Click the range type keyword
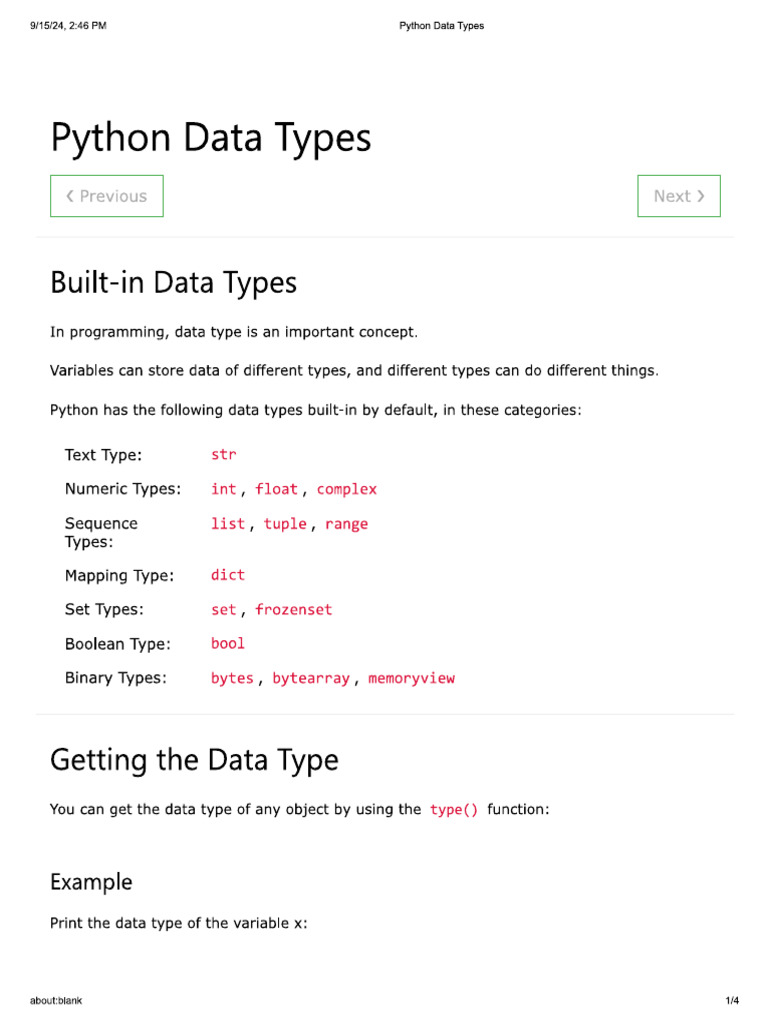The height and width of the screenshot is (1024, 768). pyautogui.click(x=346, y=524)
